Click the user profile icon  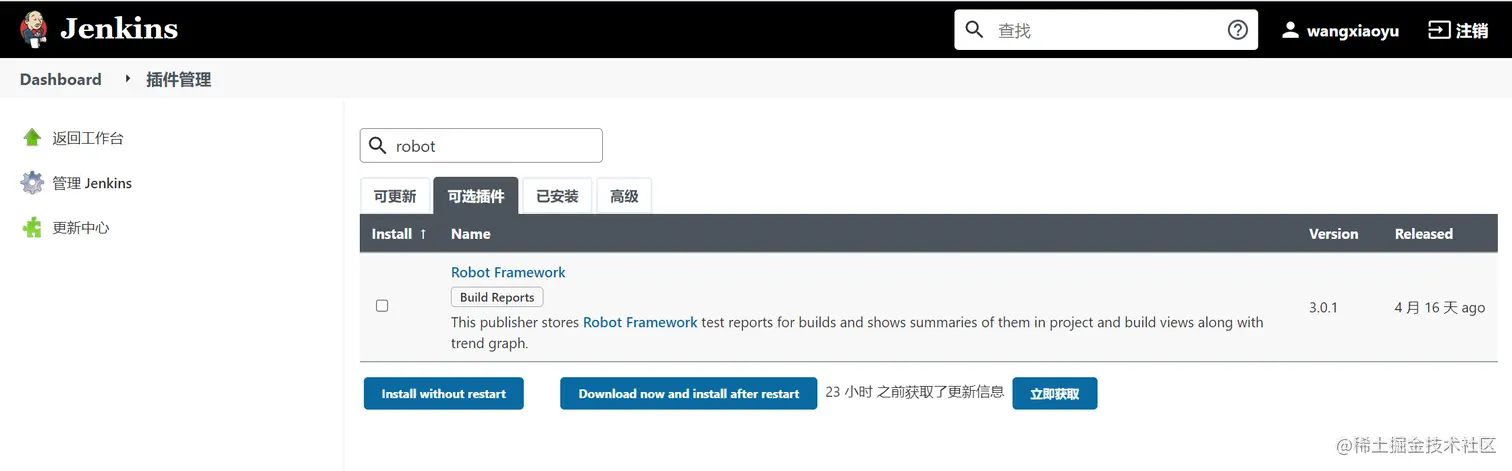point(1291,30)
